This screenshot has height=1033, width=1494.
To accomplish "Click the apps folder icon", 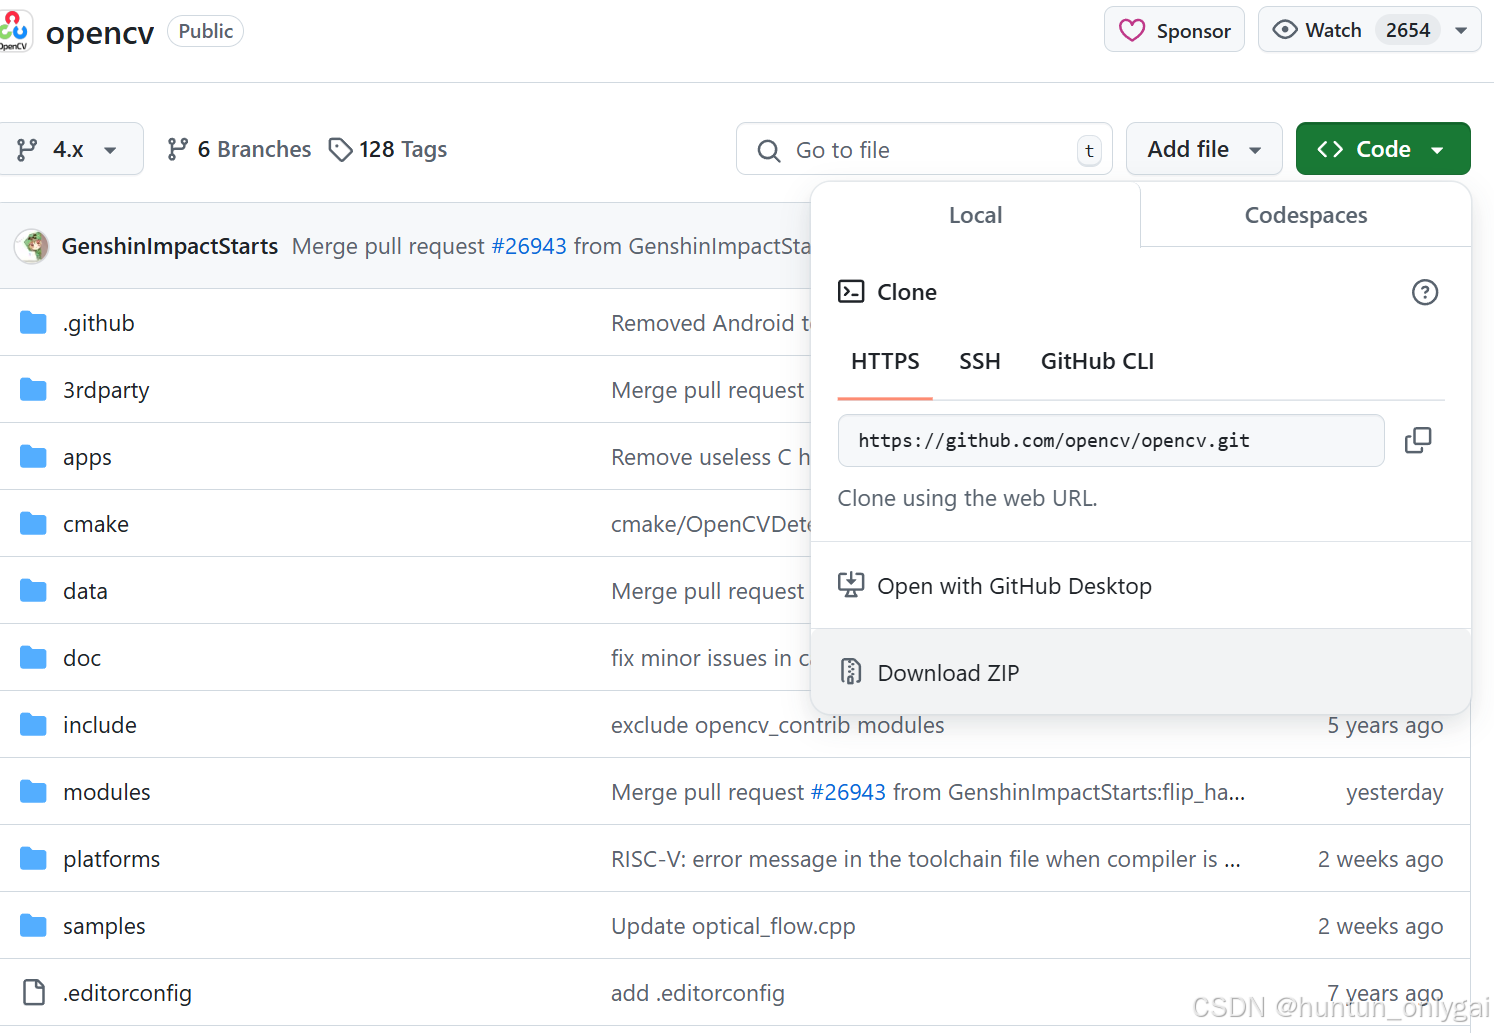I will point(33,456).
